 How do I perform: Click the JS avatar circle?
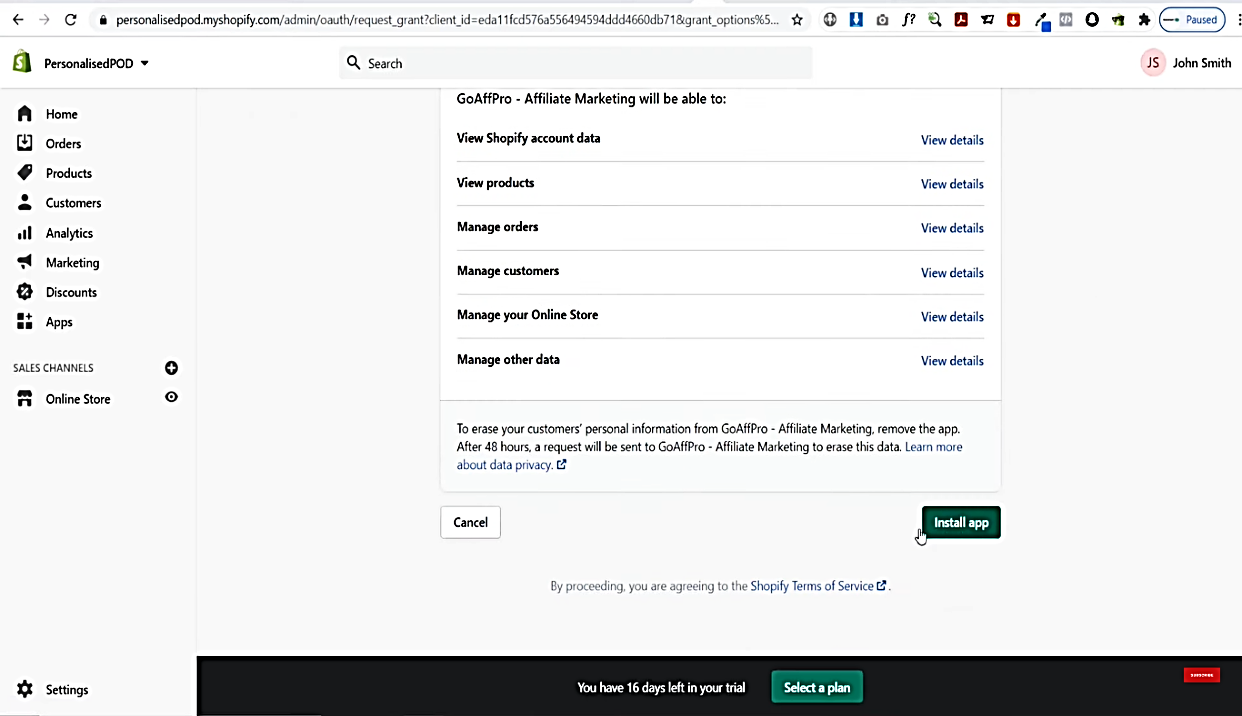[x=1153, y=63]
